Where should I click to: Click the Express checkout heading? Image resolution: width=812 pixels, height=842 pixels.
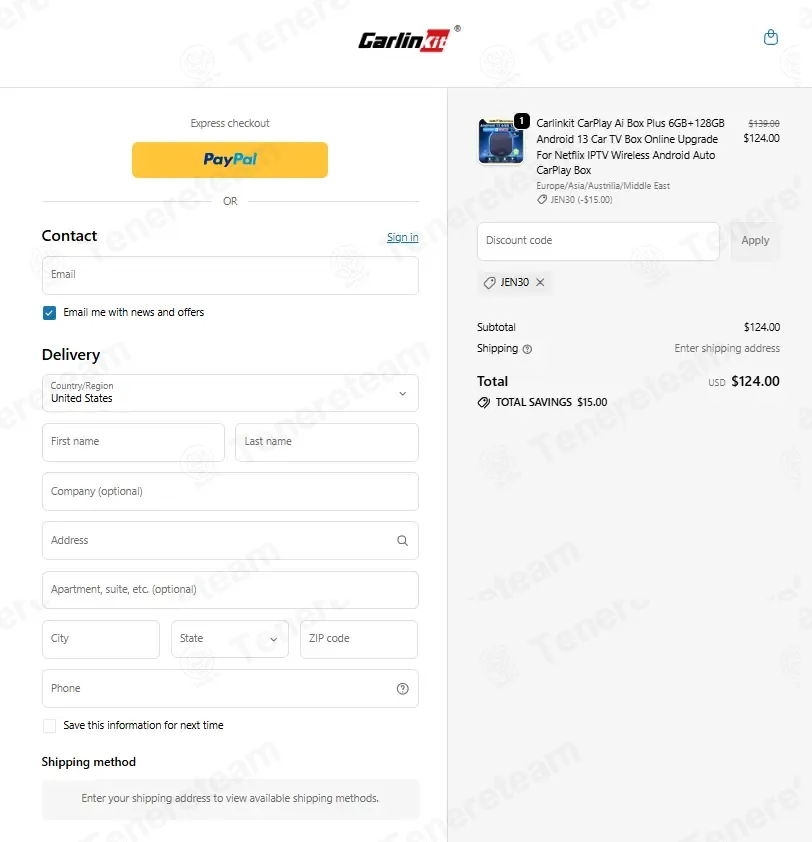(x=230, y=123)
